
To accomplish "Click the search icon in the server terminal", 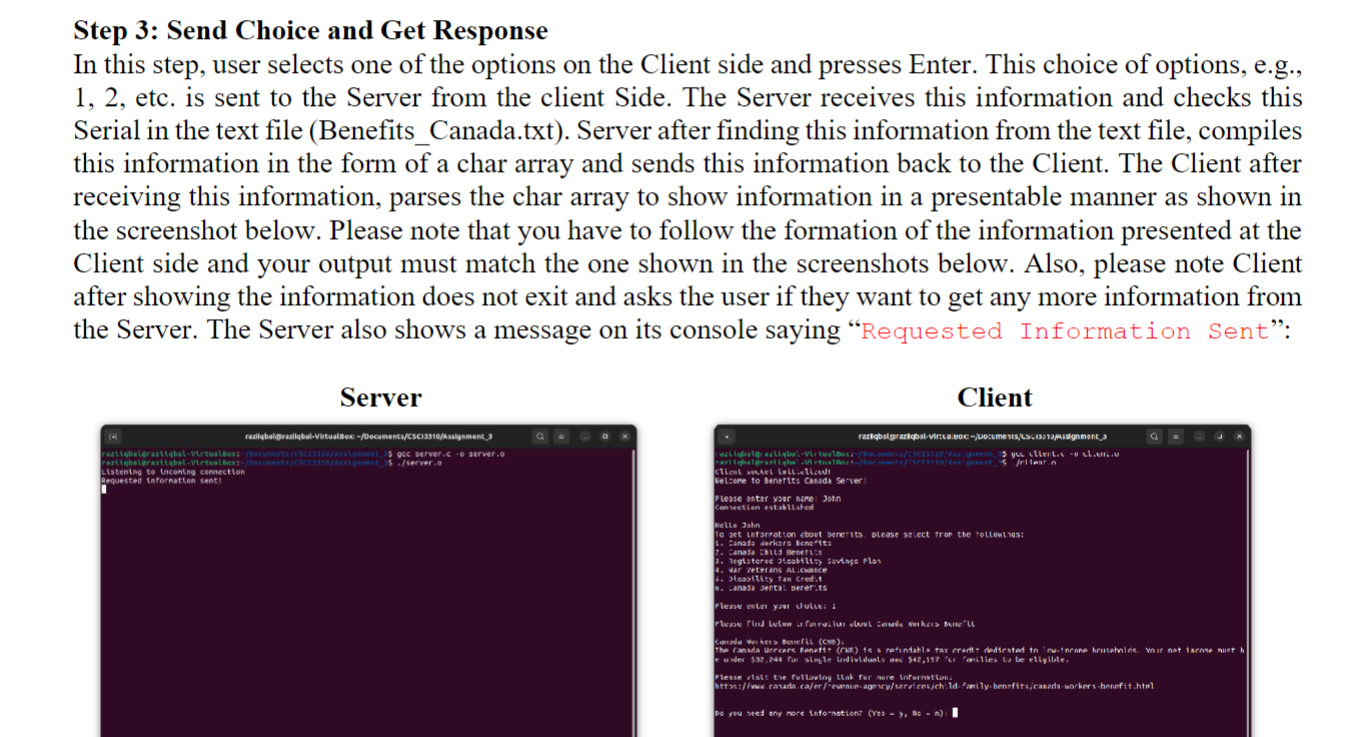I will pos(540,436).
